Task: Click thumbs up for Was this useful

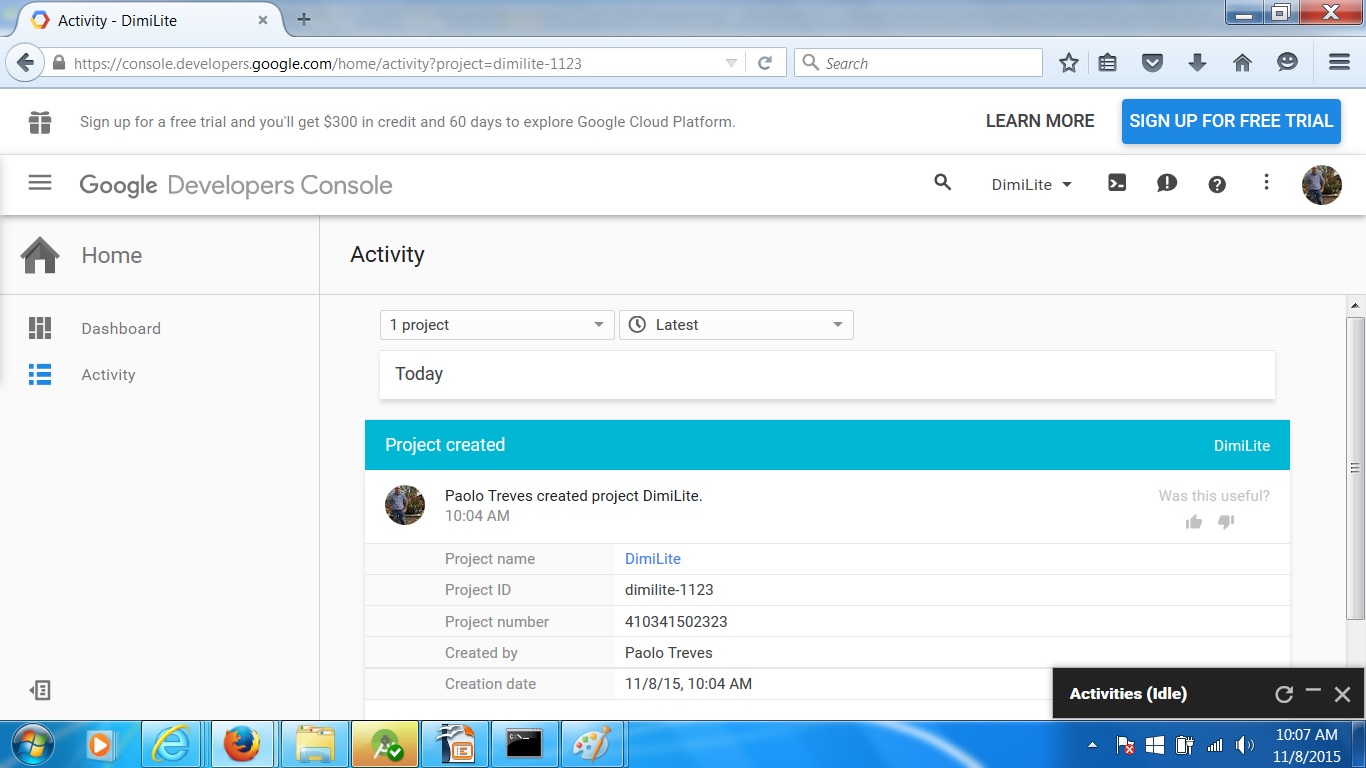Action: click(1194, 522)
